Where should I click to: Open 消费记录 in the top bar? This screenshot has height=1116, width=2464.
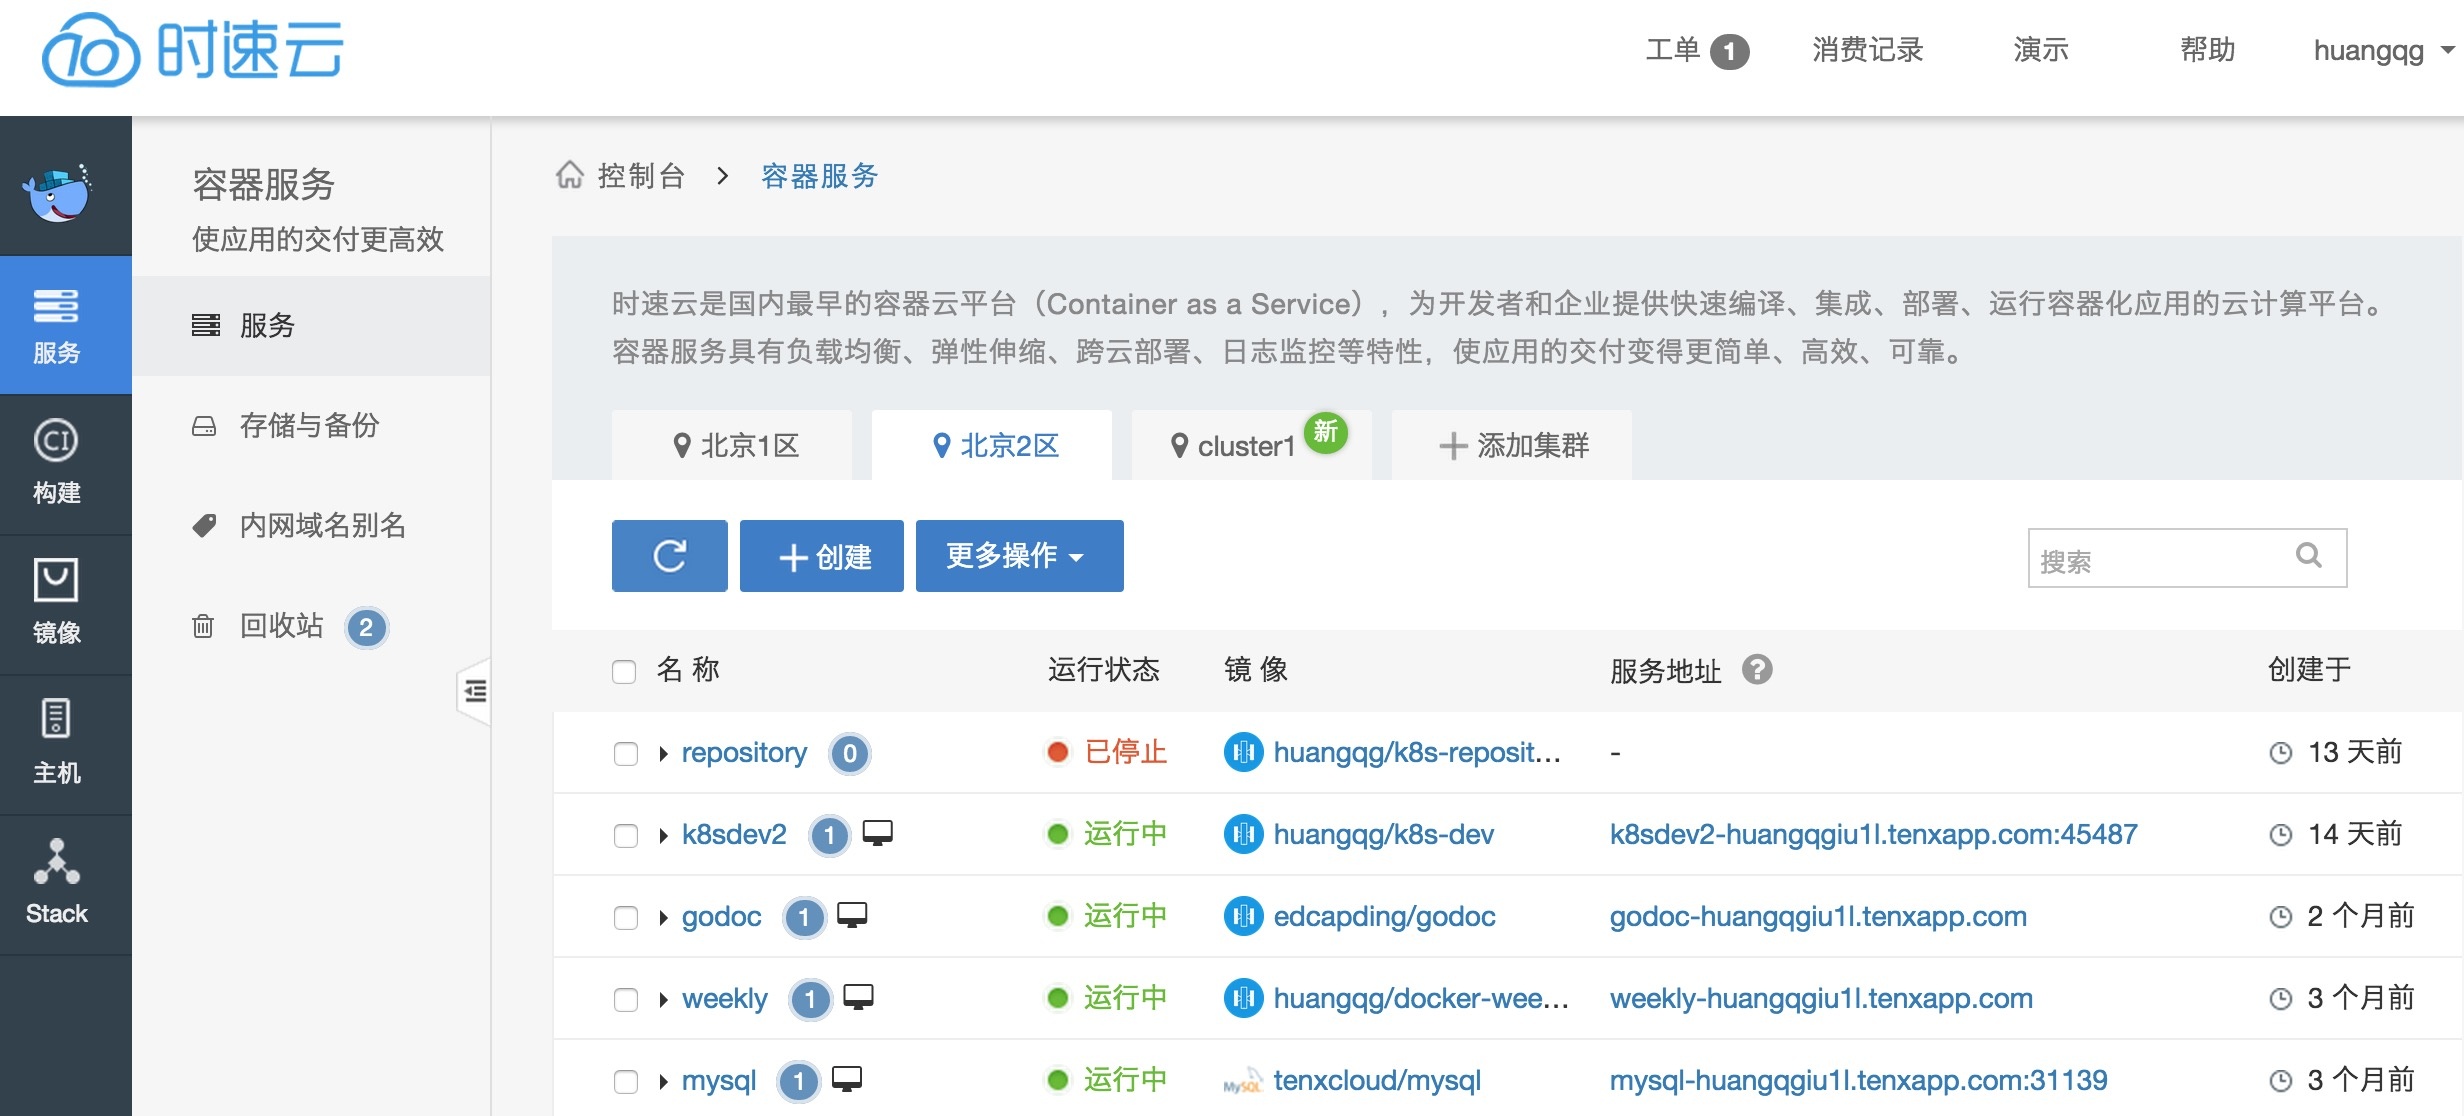point(1868,50)
